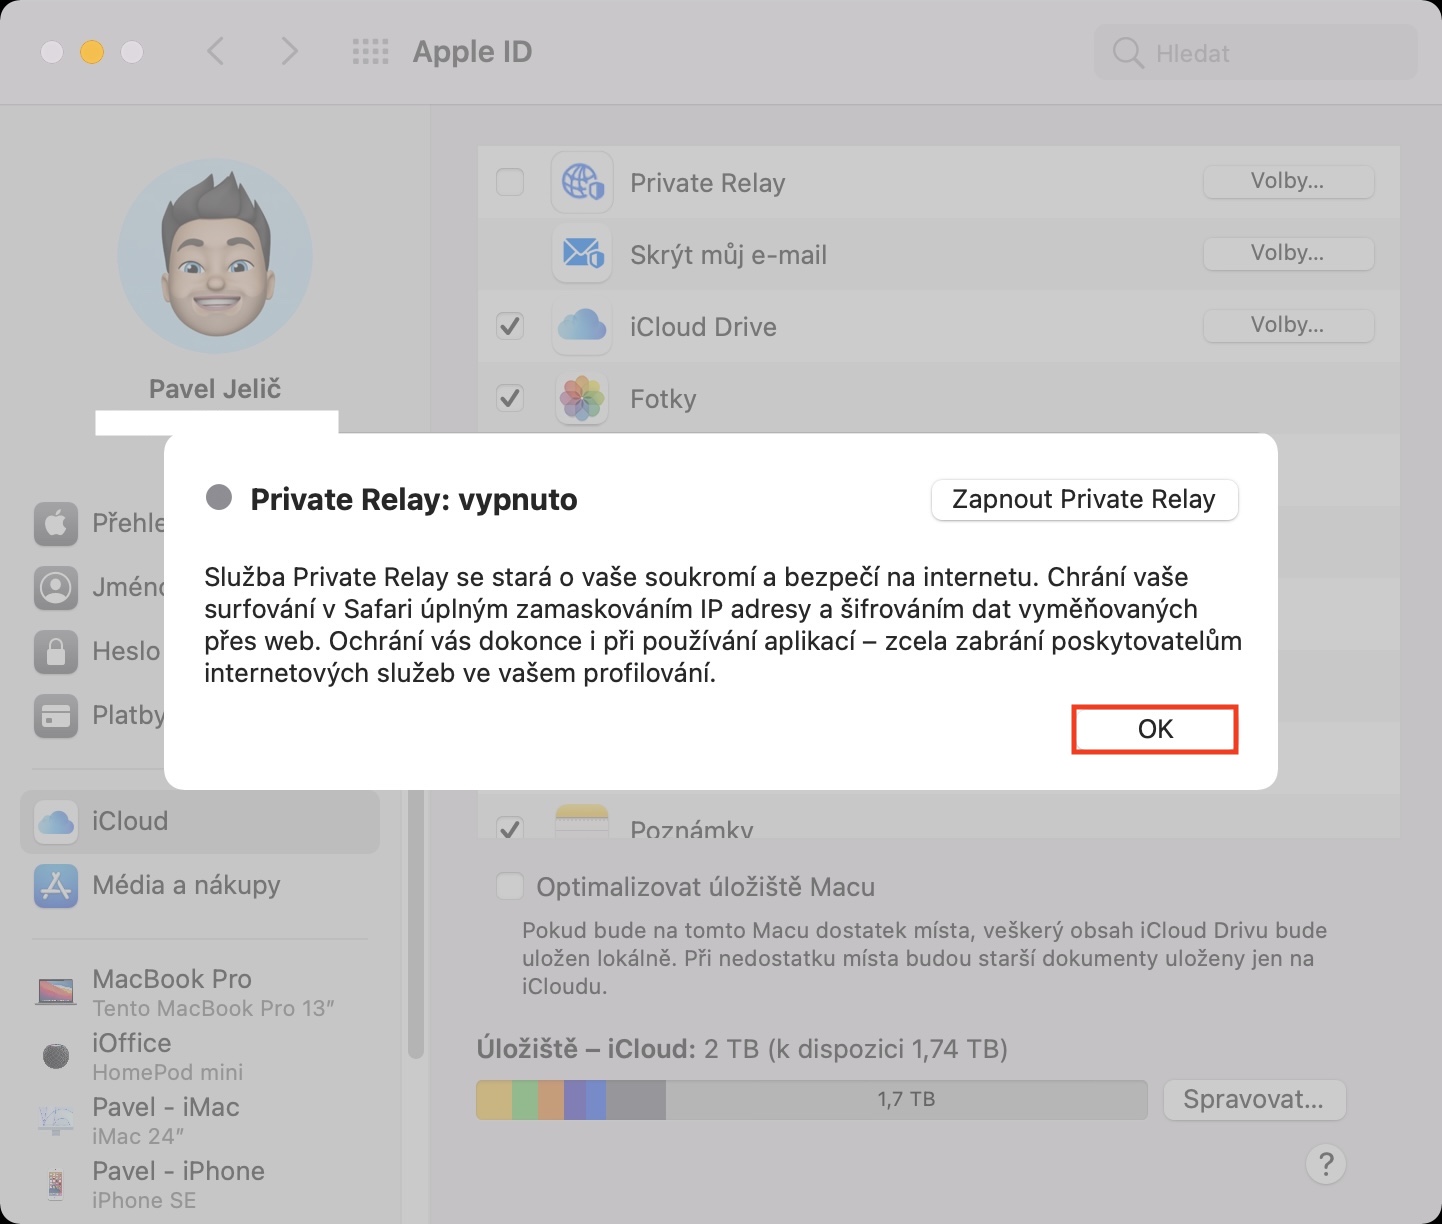Click the Memoji profile picture
This screenshot has height=1224, width=1442.
click(x=215, y=256)
